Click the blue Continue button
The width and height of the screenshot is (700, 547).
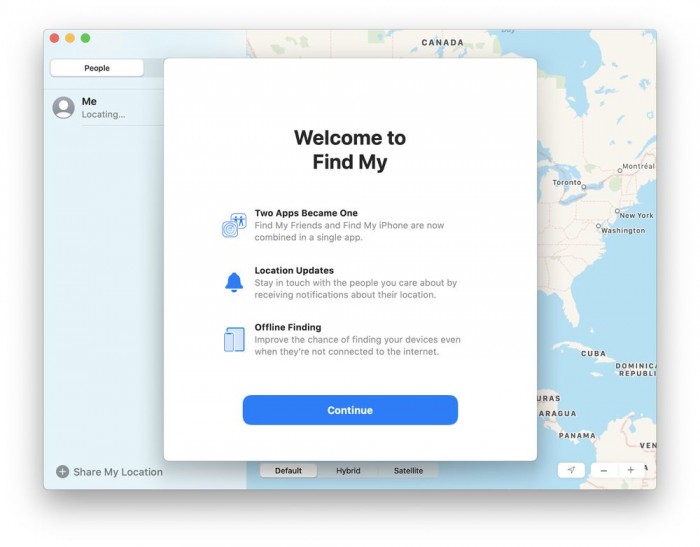click(350, 410)
